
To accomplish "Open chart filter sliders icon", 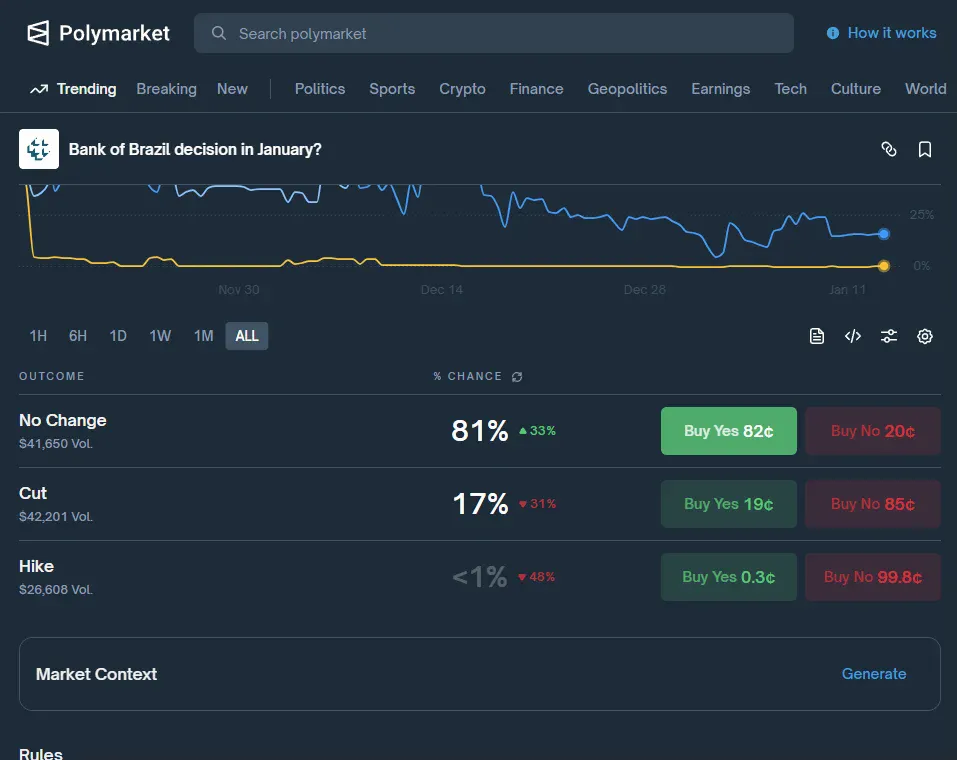I will [x=889, y=336].
